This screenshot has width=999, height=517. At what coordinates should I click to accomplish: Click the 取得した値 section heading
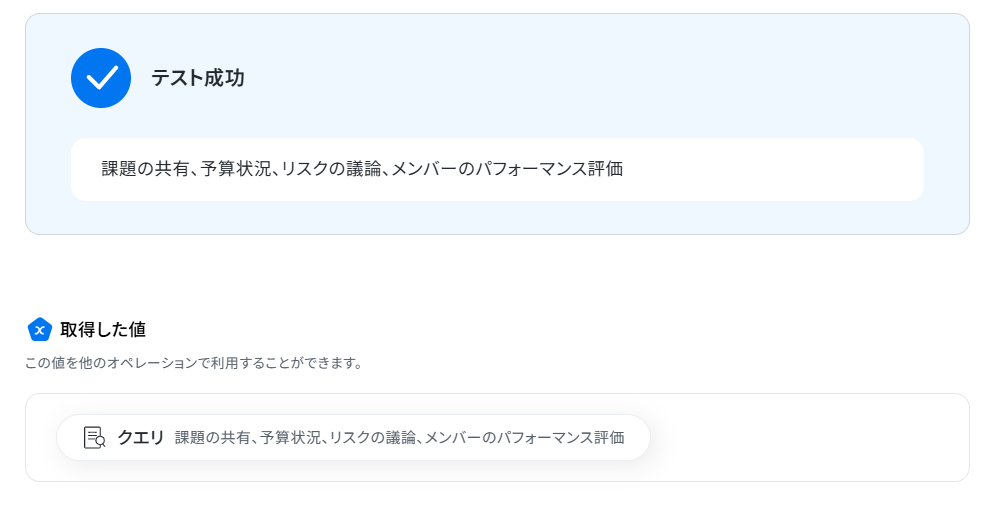click(103, 330)
